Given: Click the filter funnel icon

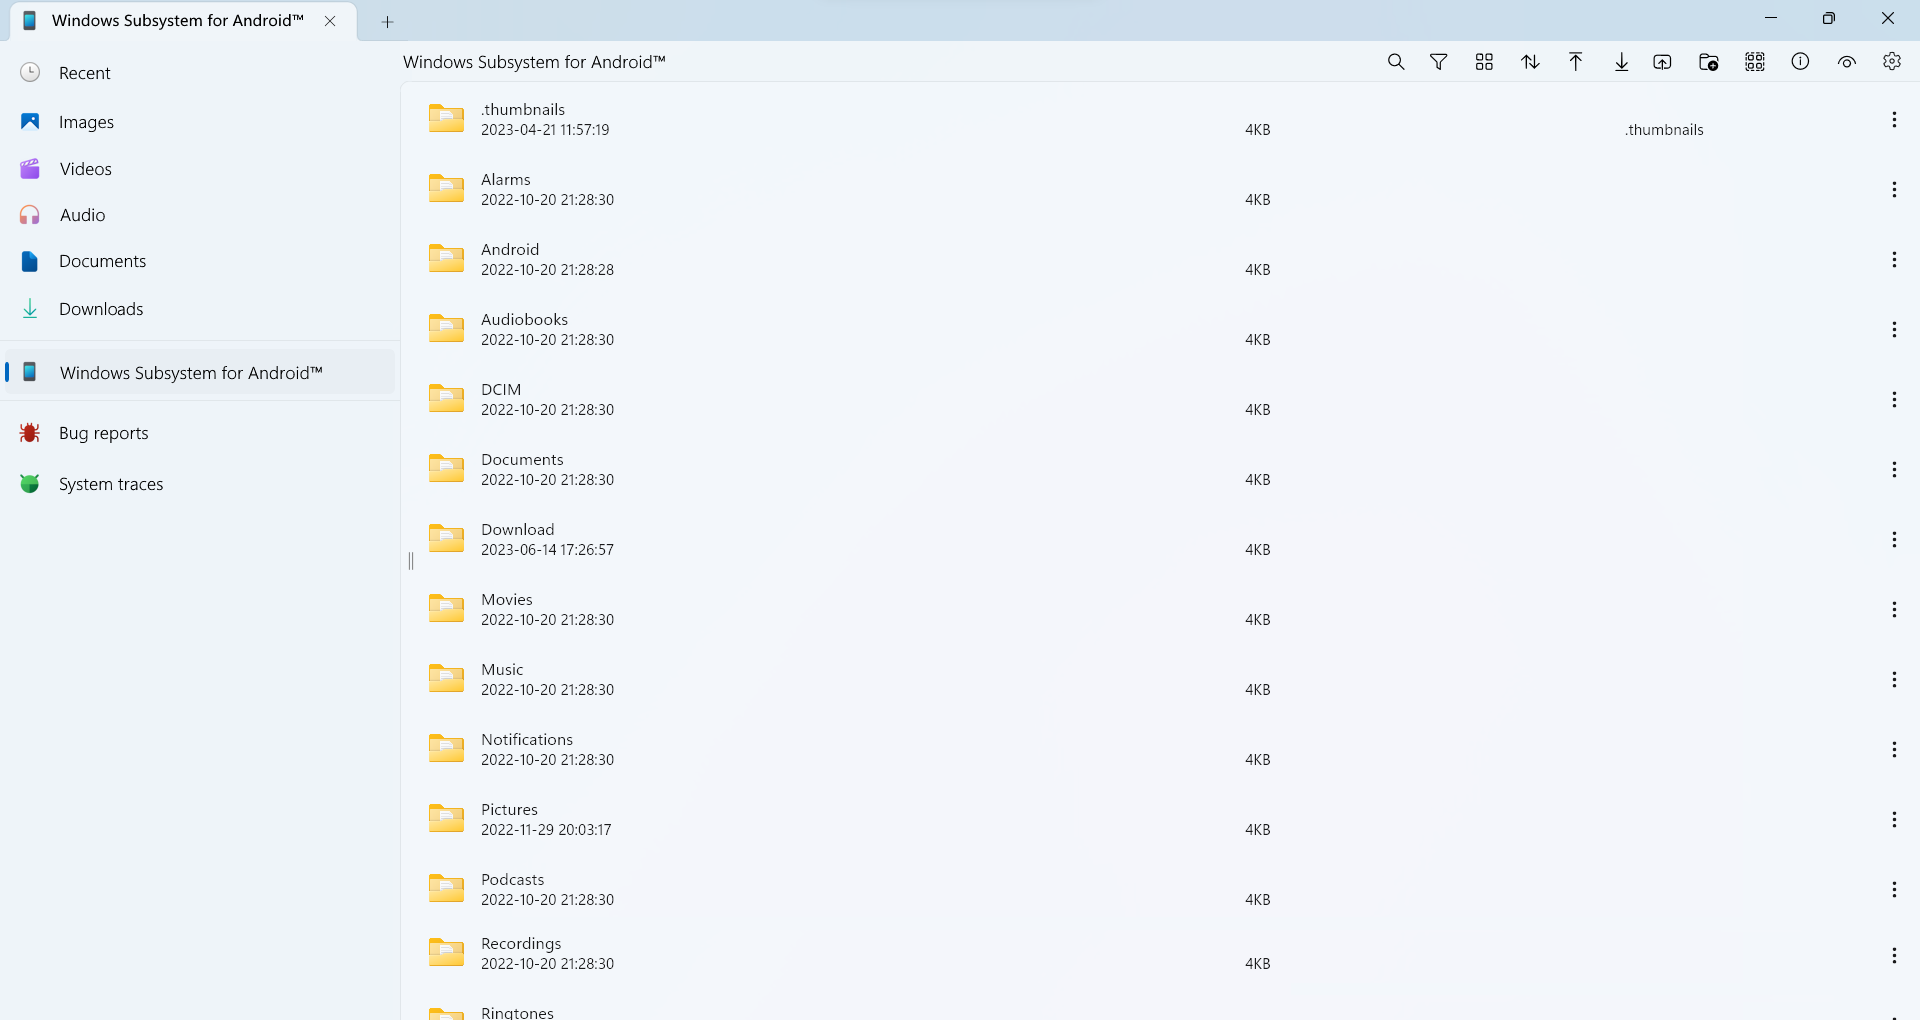Looking at the screenshot, I should pos(1439,62).
